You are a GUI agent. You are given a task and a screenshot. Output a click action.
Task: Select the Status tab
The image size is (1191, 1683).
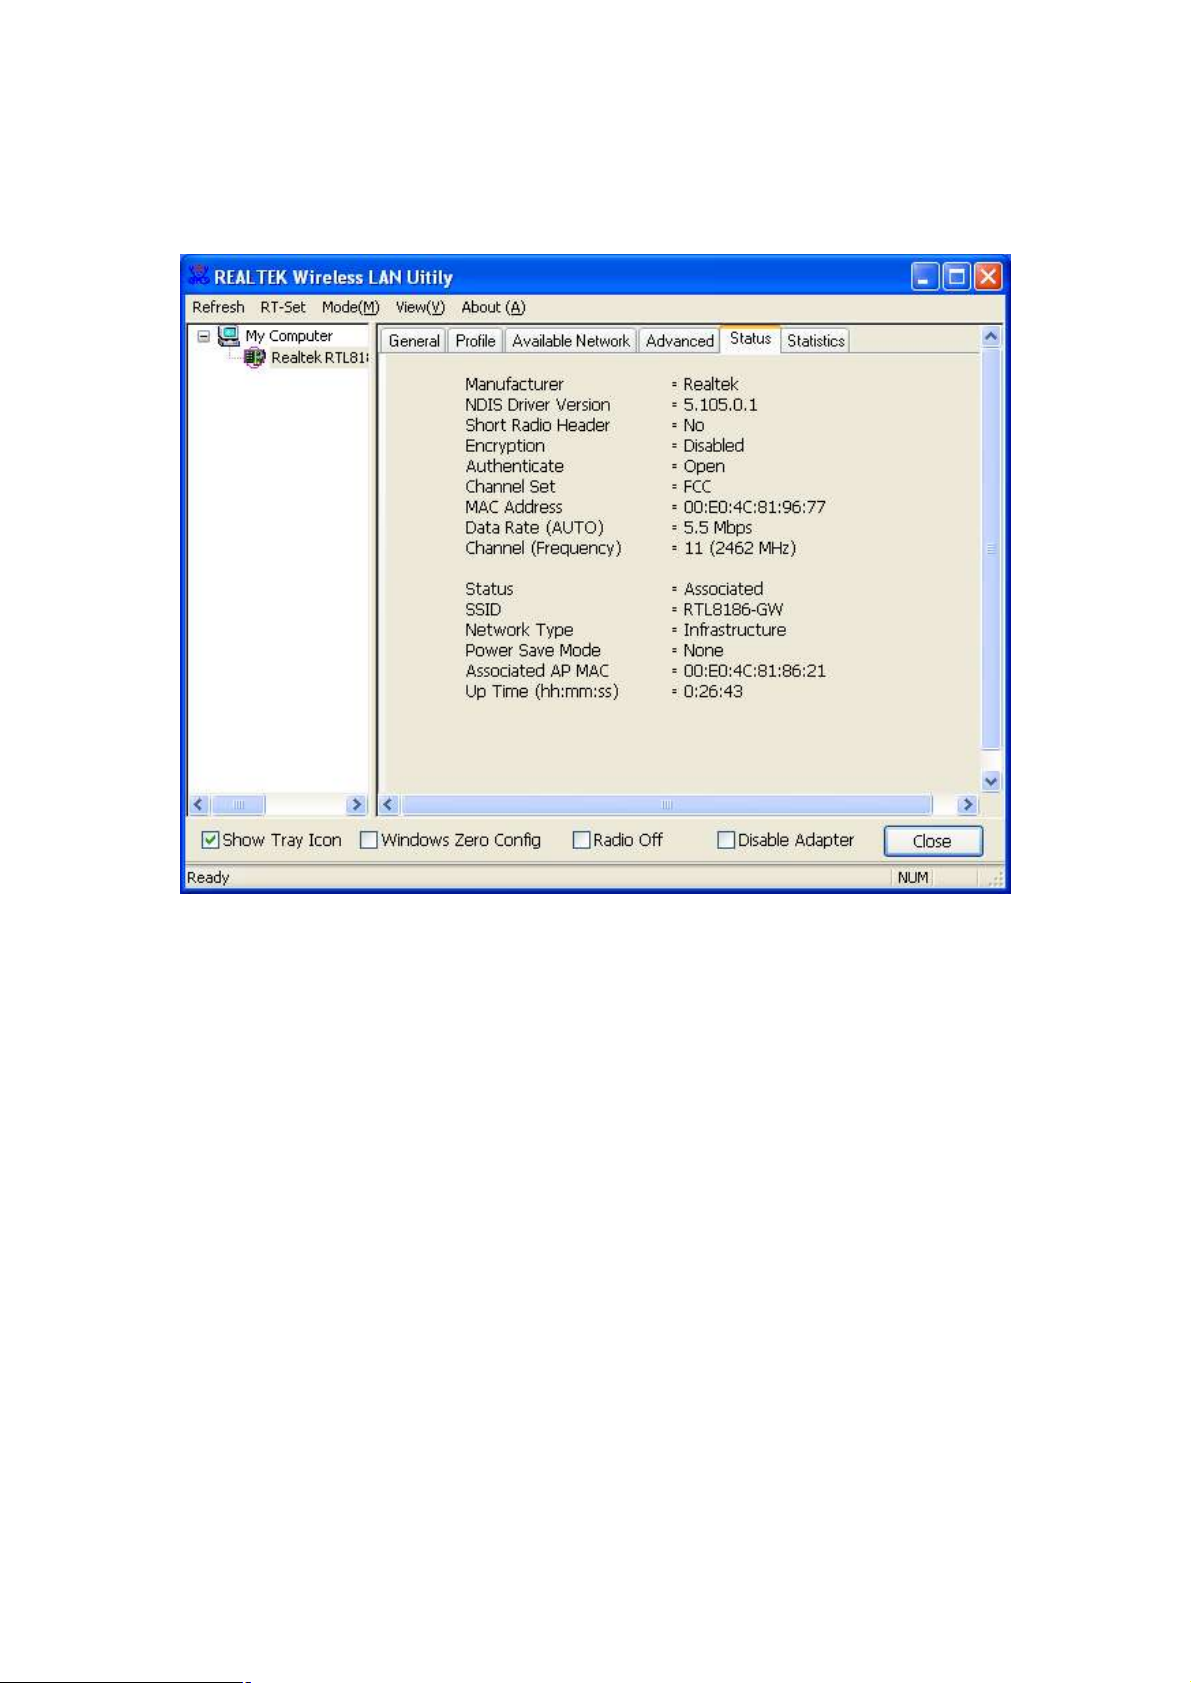point(750,339)
